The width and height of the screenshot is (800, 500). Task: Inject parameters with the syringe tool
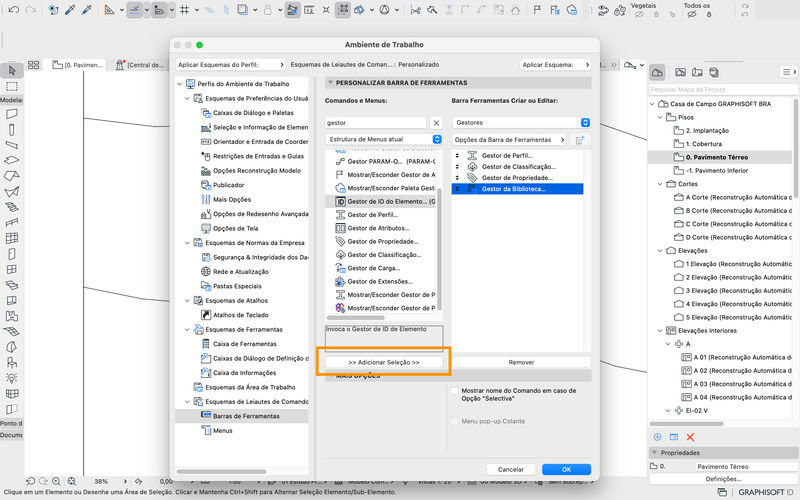[x=86, y=10]
